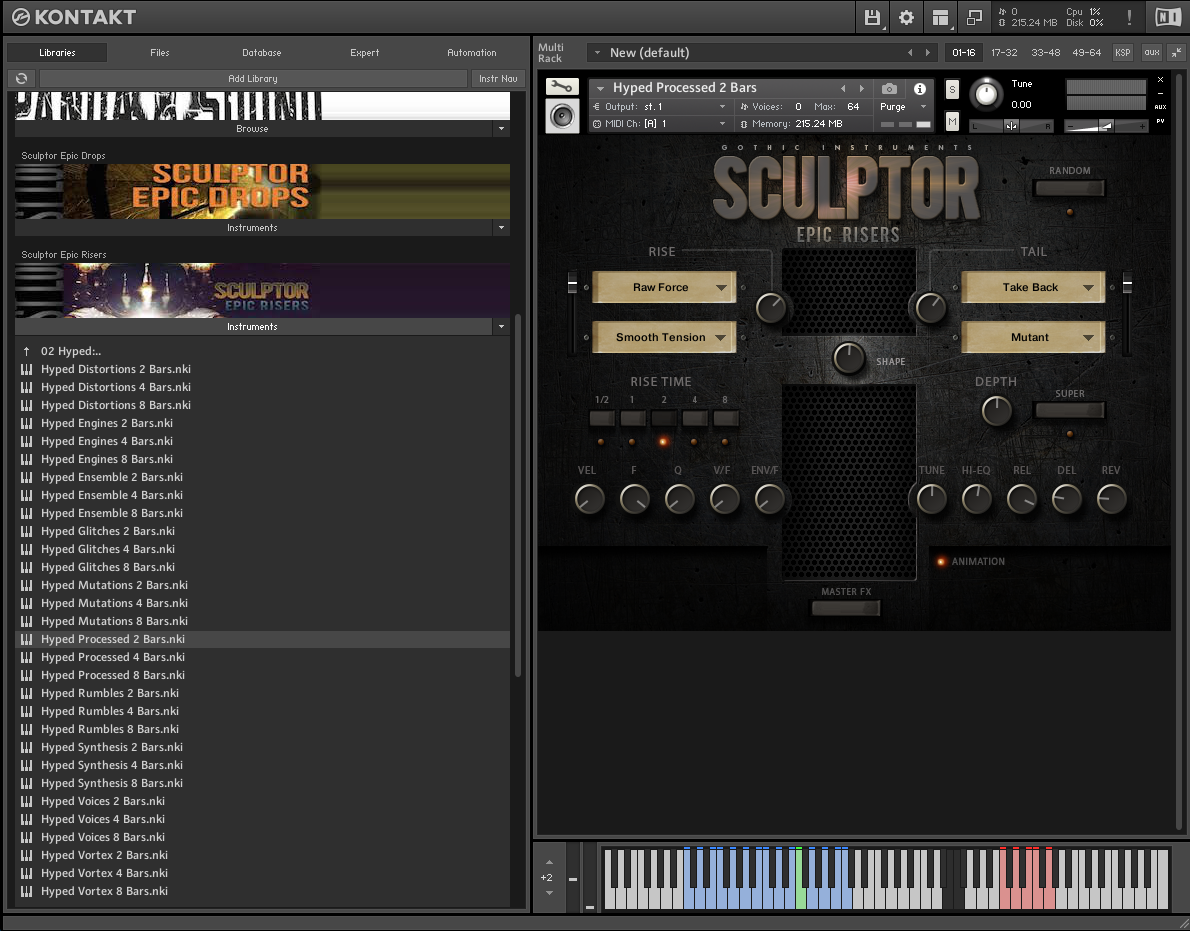Select next instrument arrow in header
Viewport: 1190px width, 931px height.
(x=861, y=89)
